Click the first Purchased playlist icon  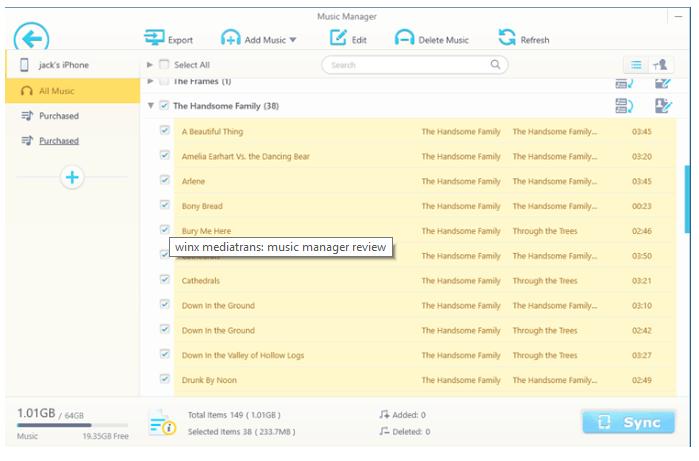pyautogui.click(x=27, y=116)
